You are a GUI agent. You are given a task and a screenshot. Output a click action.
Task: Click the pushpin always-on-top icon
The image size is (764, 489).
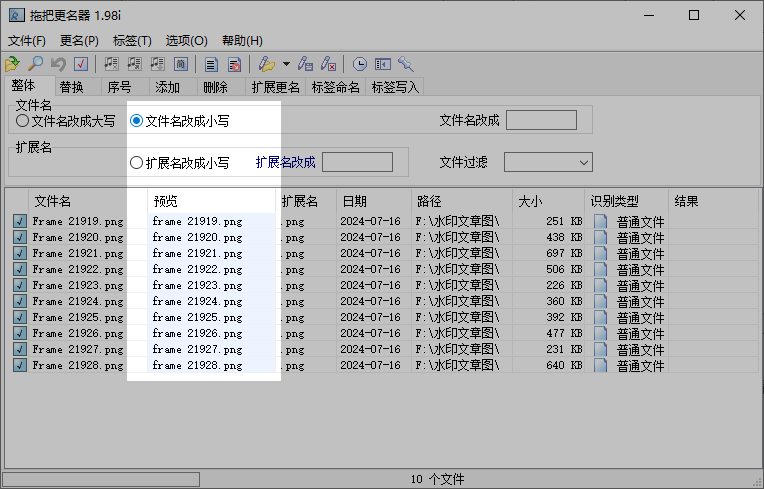[405, 64]
